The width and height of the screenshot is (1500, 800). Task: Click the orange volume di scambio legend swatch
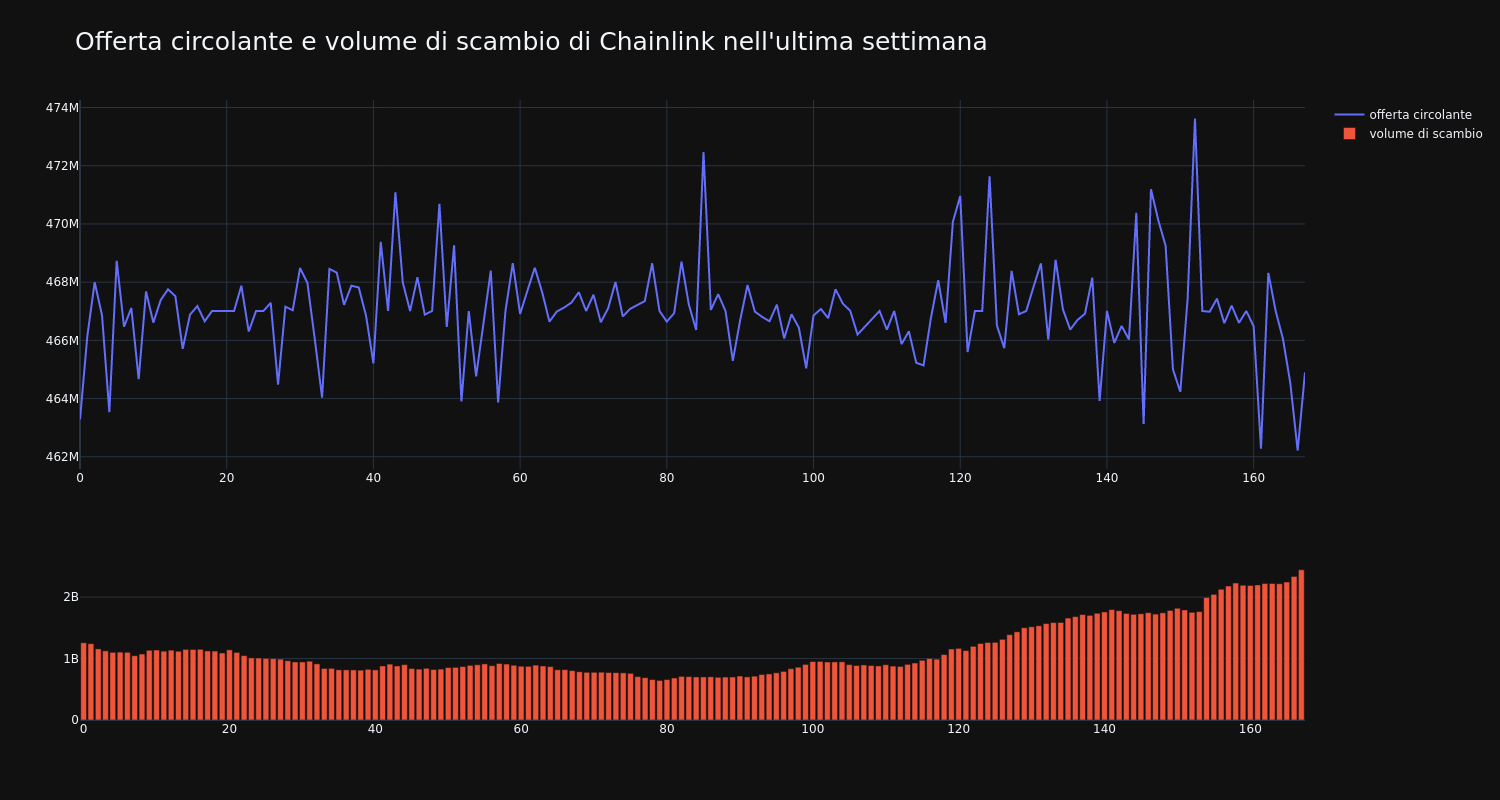point(1349,134)
